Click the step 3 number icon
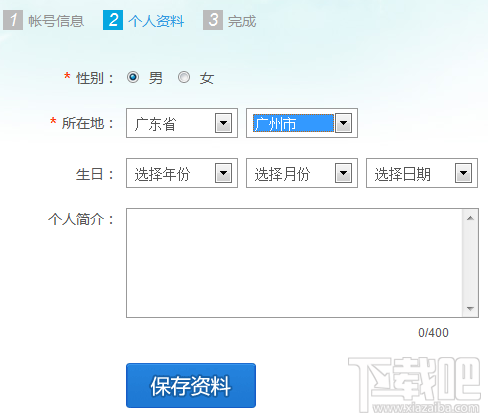 tap(213, 20)
